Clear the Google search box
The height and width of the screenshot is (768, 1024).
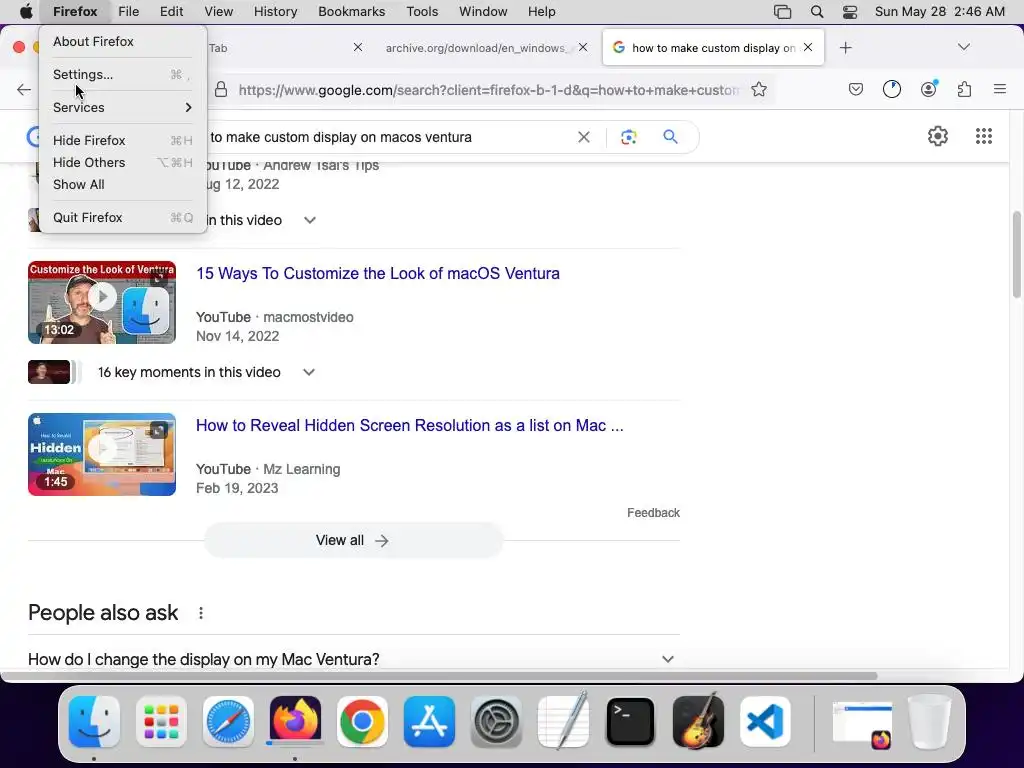click(x=584, y=137)
